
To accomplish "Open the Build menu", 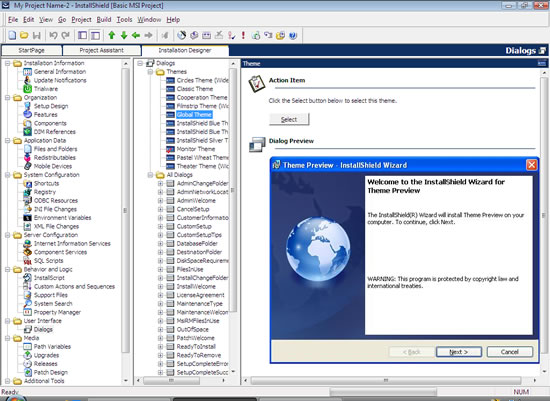I will [104, 20].
